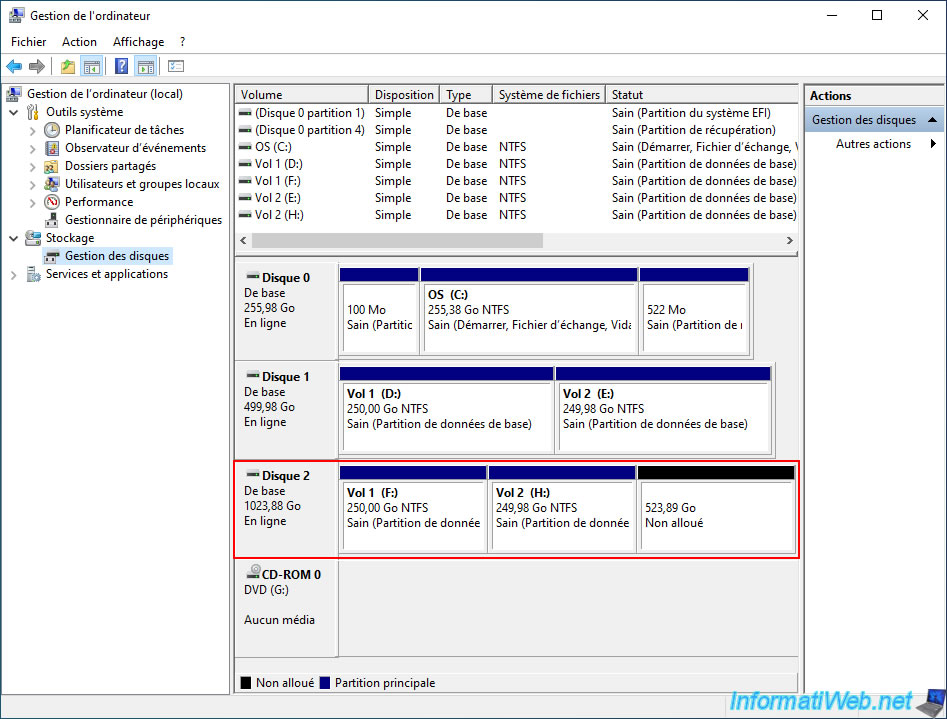Click the Up one level folder icon
The height and width of the screenshot is (719, 947).
point(67,67)
